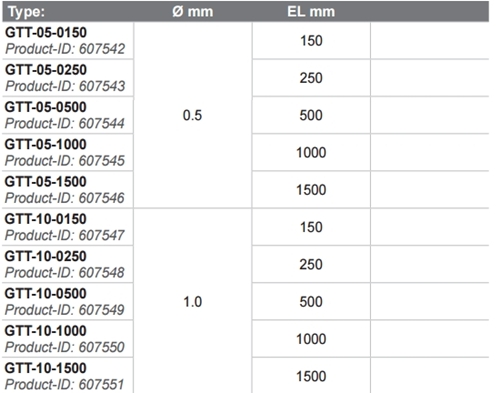Select the GTT-10-0250 type entry
500x393 pixels.
pyautogui.click(x=46, y=257)
